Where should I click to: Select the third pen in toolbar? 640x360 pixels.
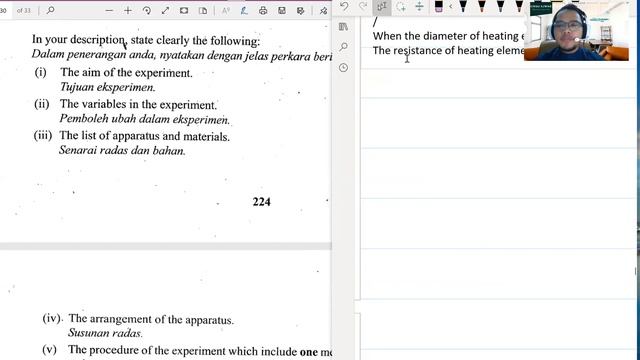(501, 6)
